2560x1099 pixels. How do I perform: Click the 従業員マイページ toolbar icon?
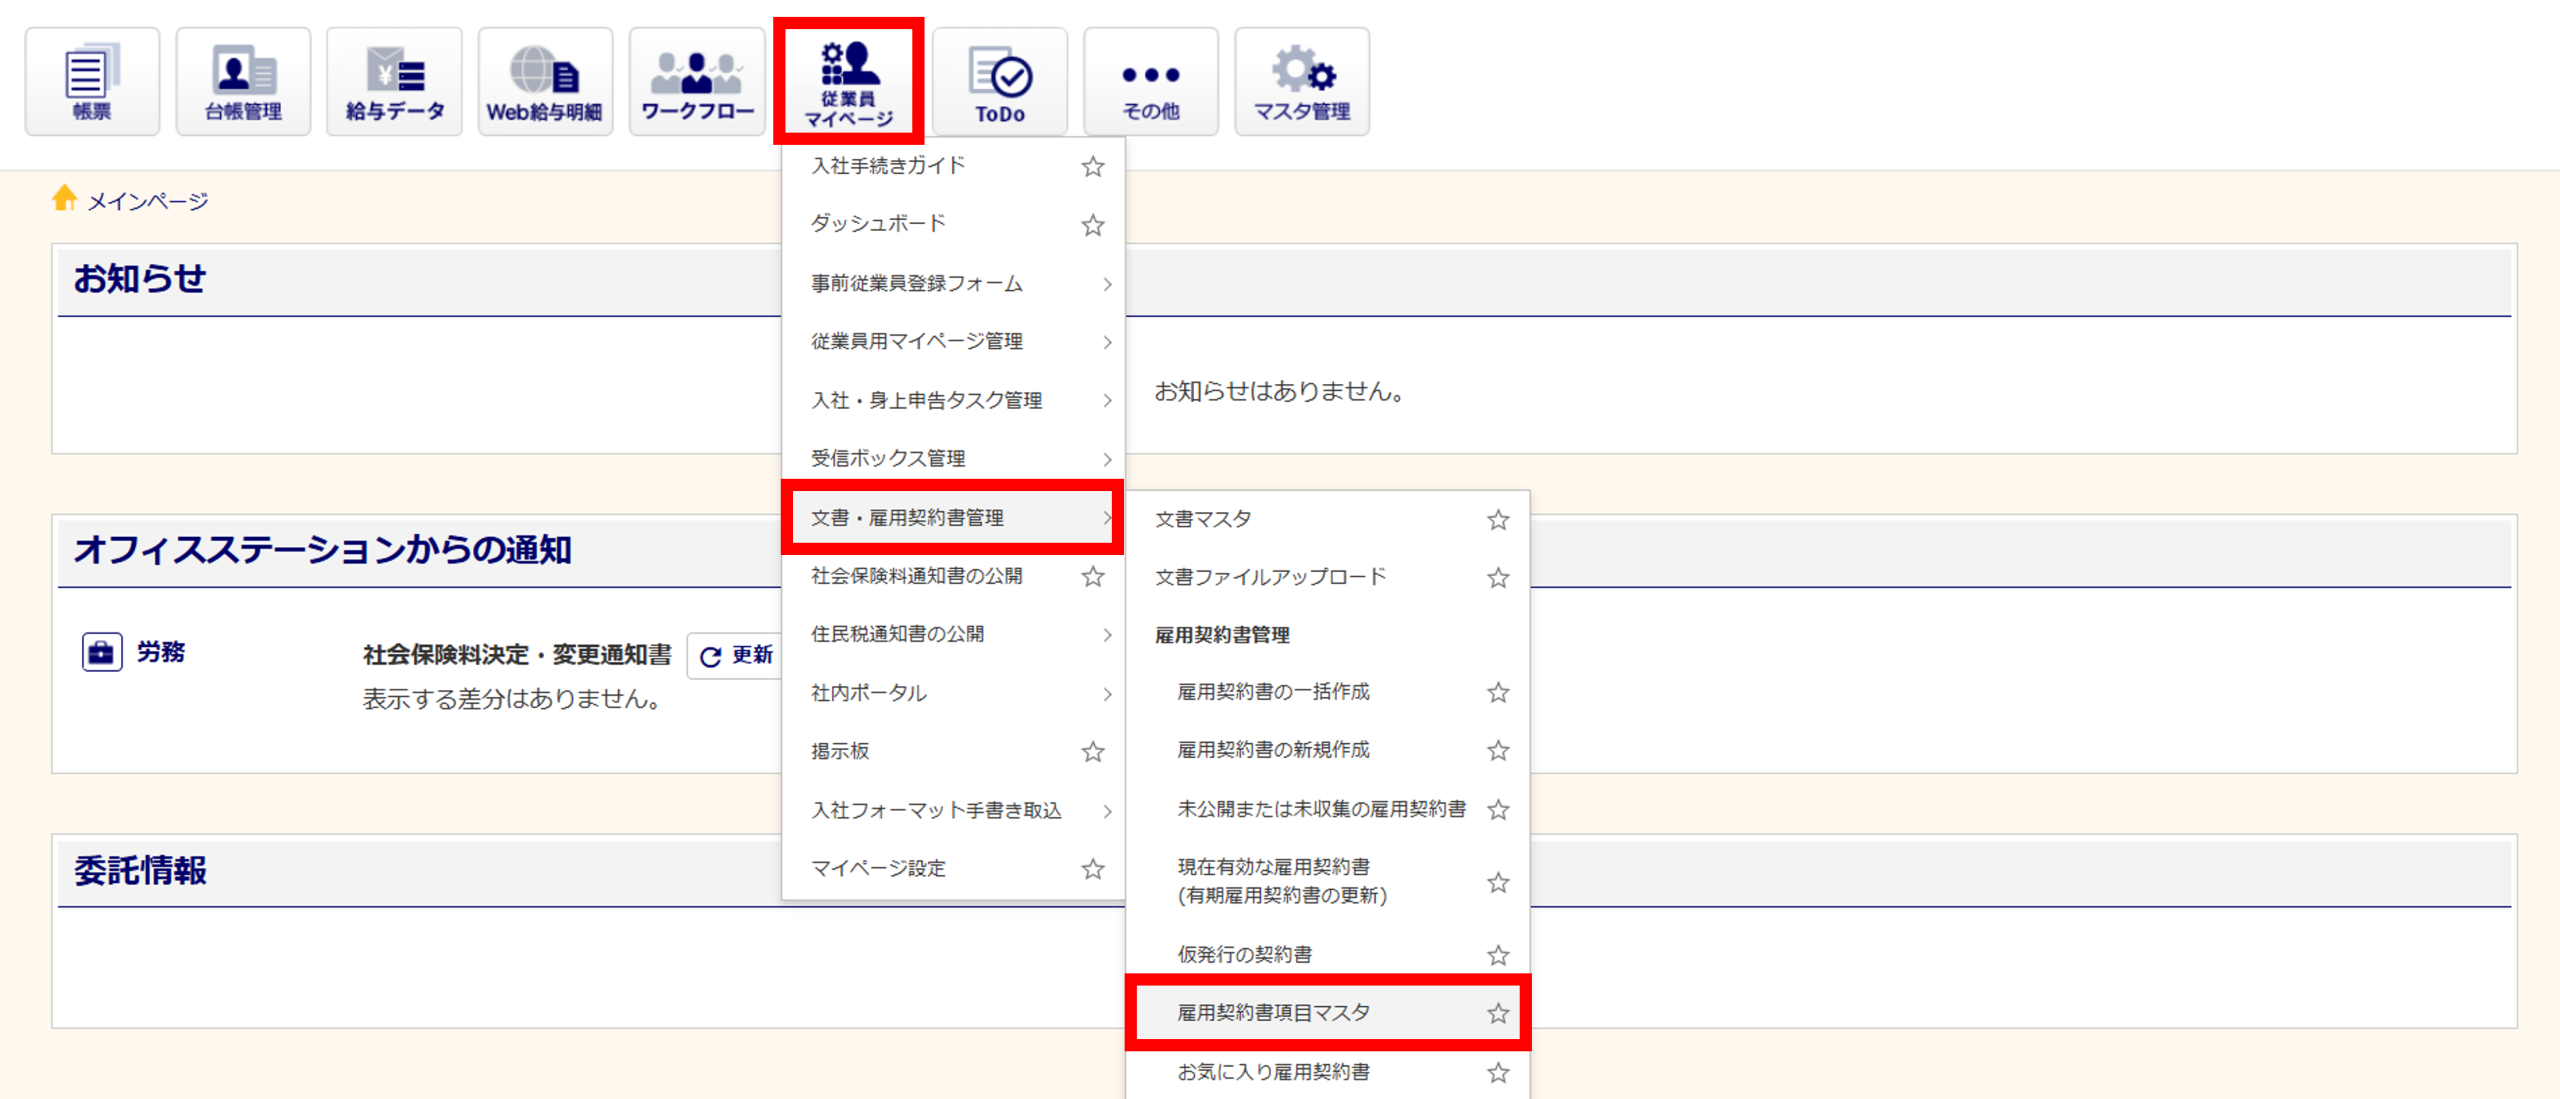(848, 81)
